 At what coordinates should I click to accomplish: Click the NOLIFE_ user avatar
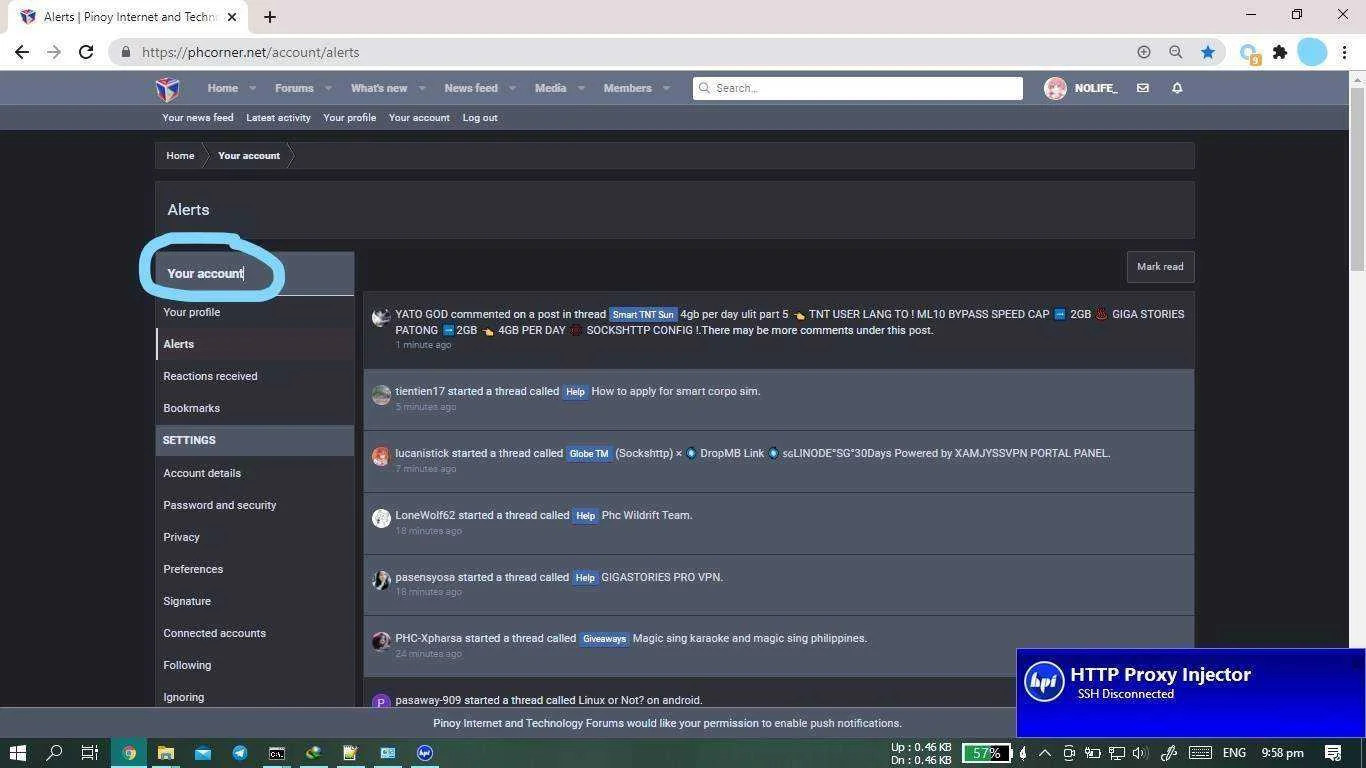(1055, 88)
